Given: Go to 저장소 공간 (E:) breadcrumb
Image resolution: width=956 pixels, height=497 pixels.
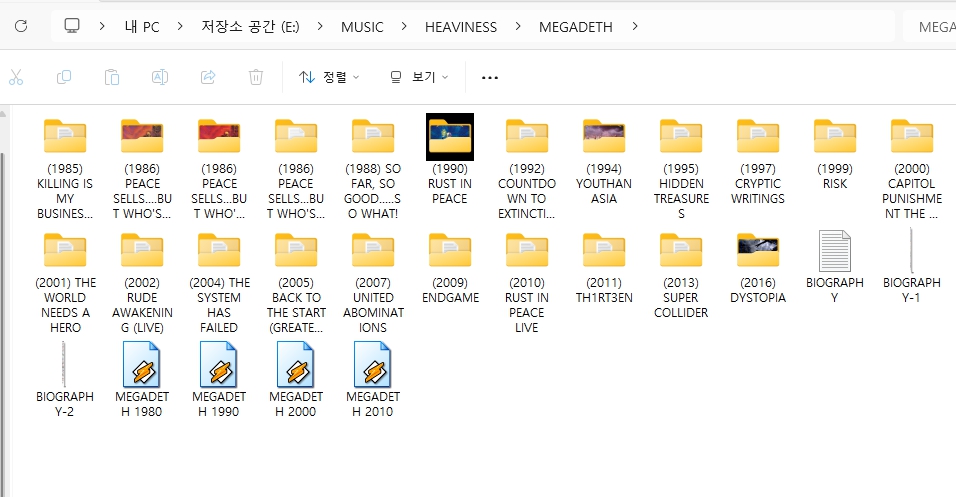Looking at the screenshot, I should (250, 26).
